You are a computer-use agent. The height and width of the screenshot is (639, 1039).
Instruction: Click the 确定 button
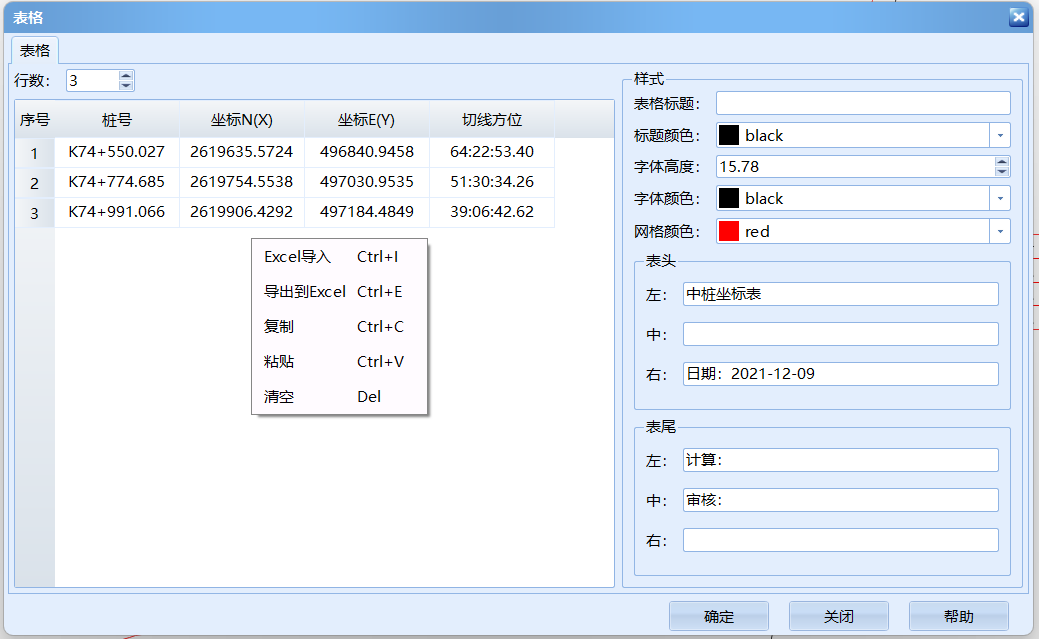click(718, 616)
